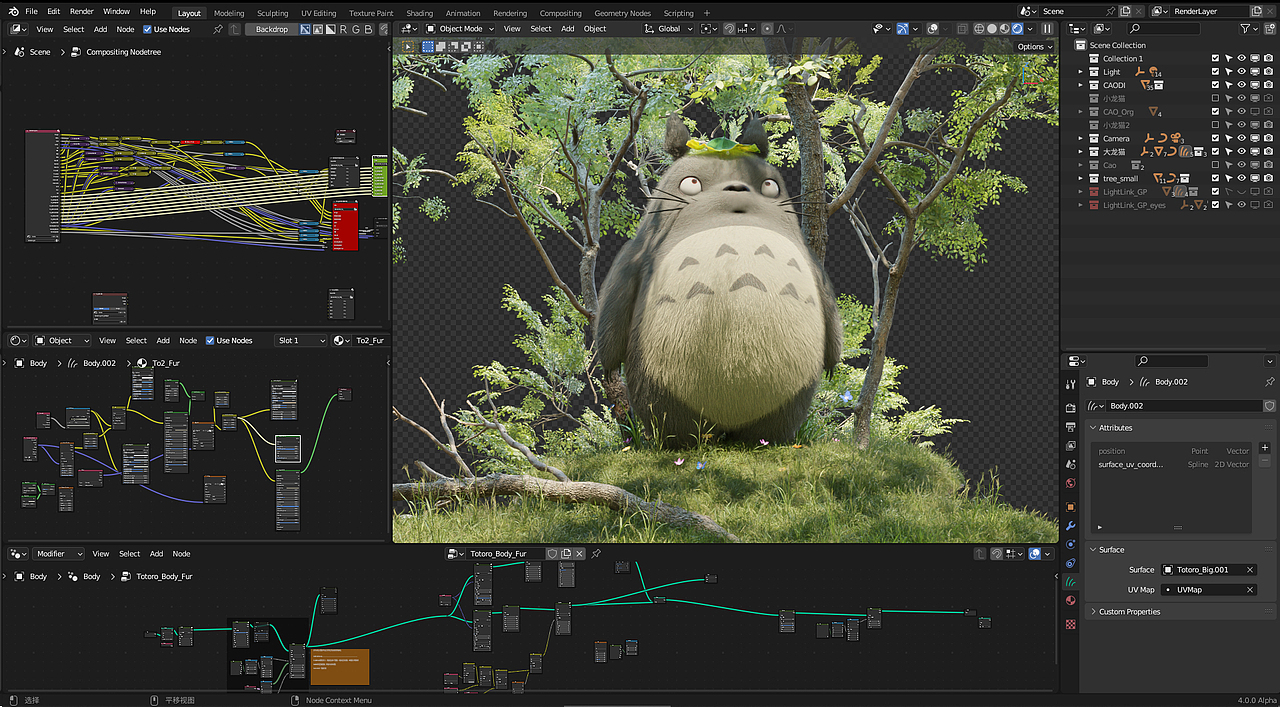Open the Tool properties tab
This screenshot has height=707, width=1280.
1071,384
